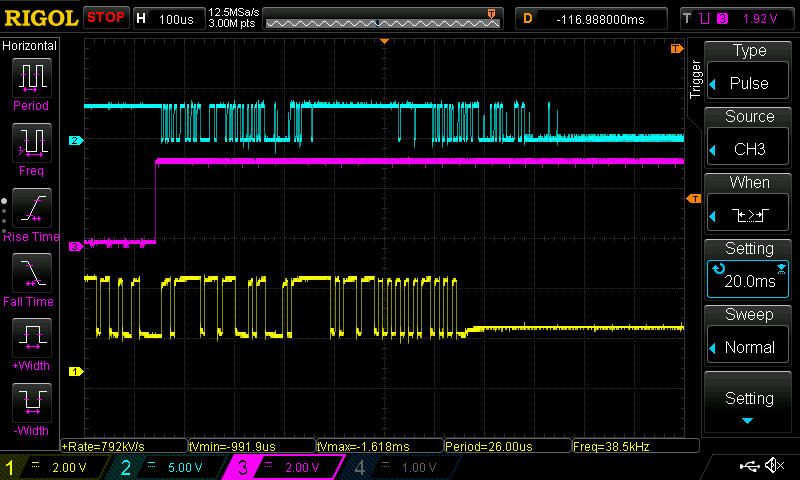Click the vertical Trigger menu tab
This screenshot has height=480, width=800.
[x=695, y=79]
